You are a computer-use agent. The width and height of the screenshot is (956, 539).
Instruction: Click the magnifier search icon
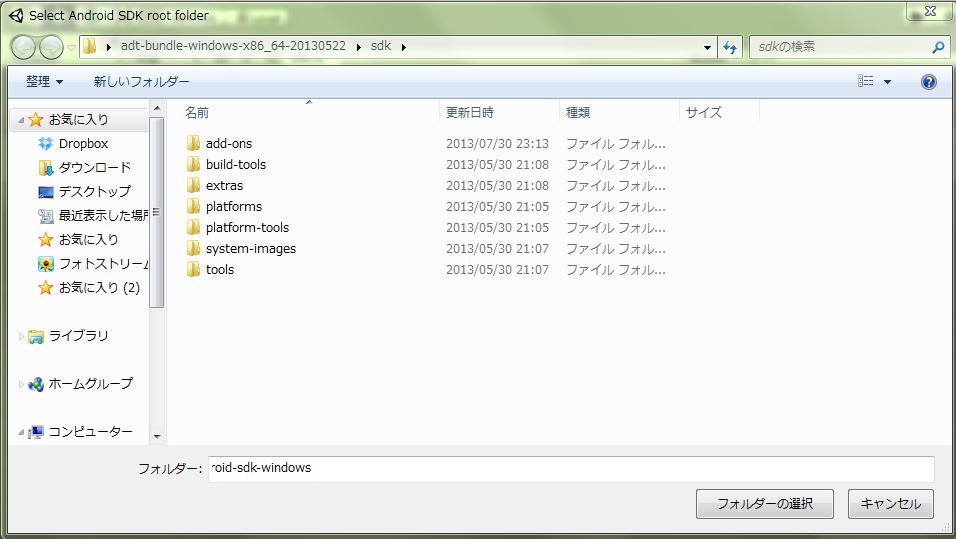(x=938, y=47)
